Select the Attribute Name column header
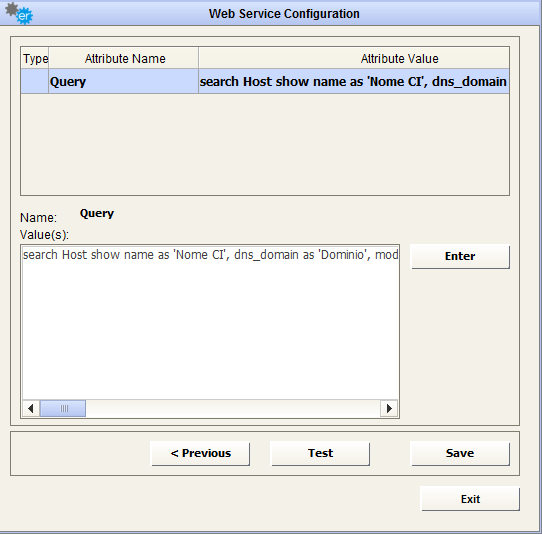The image size is (542, 535). click(124, 58)
